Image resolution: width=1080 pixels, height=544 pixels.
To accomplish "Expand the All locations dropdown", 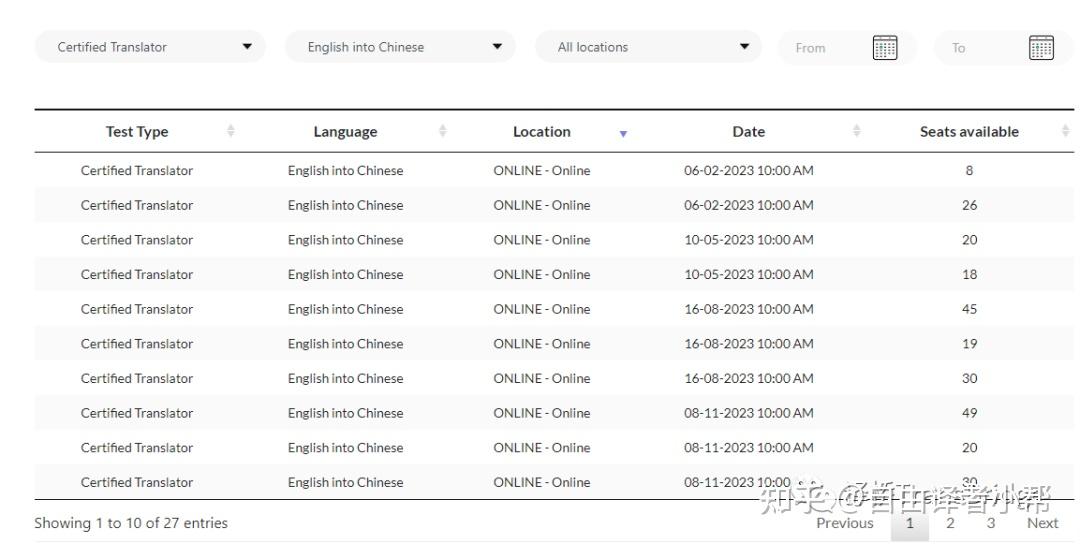I will click(x=648, y=47).
